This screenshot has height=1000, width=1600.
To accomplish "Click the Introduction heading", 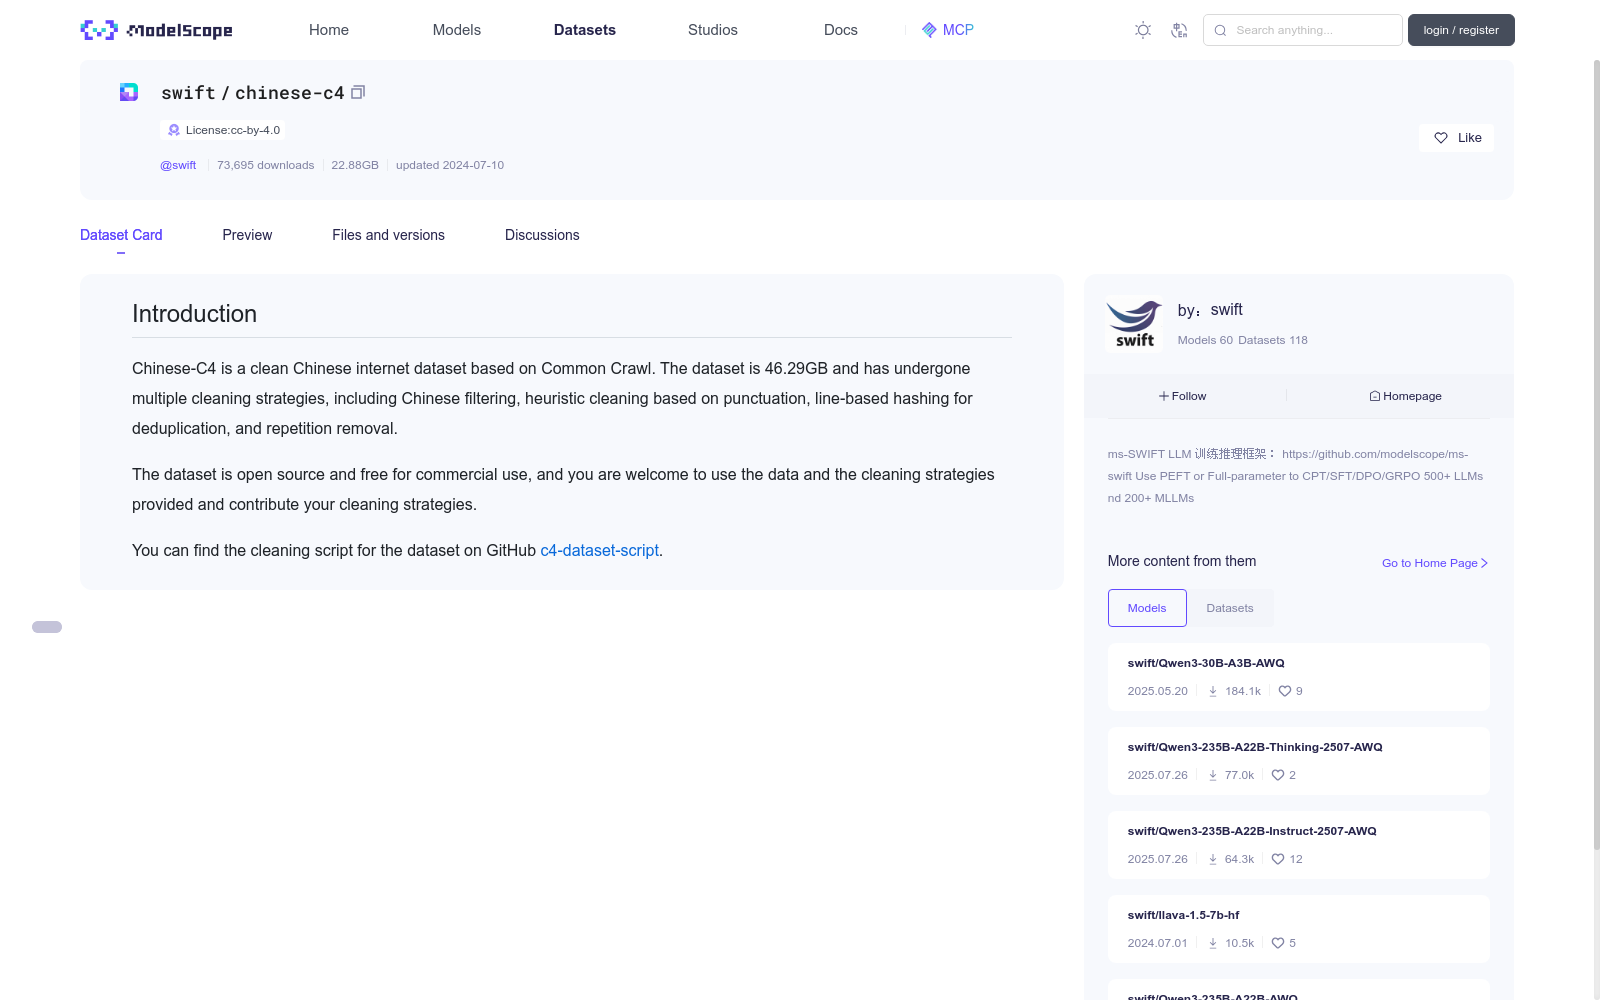I will 194,314.
